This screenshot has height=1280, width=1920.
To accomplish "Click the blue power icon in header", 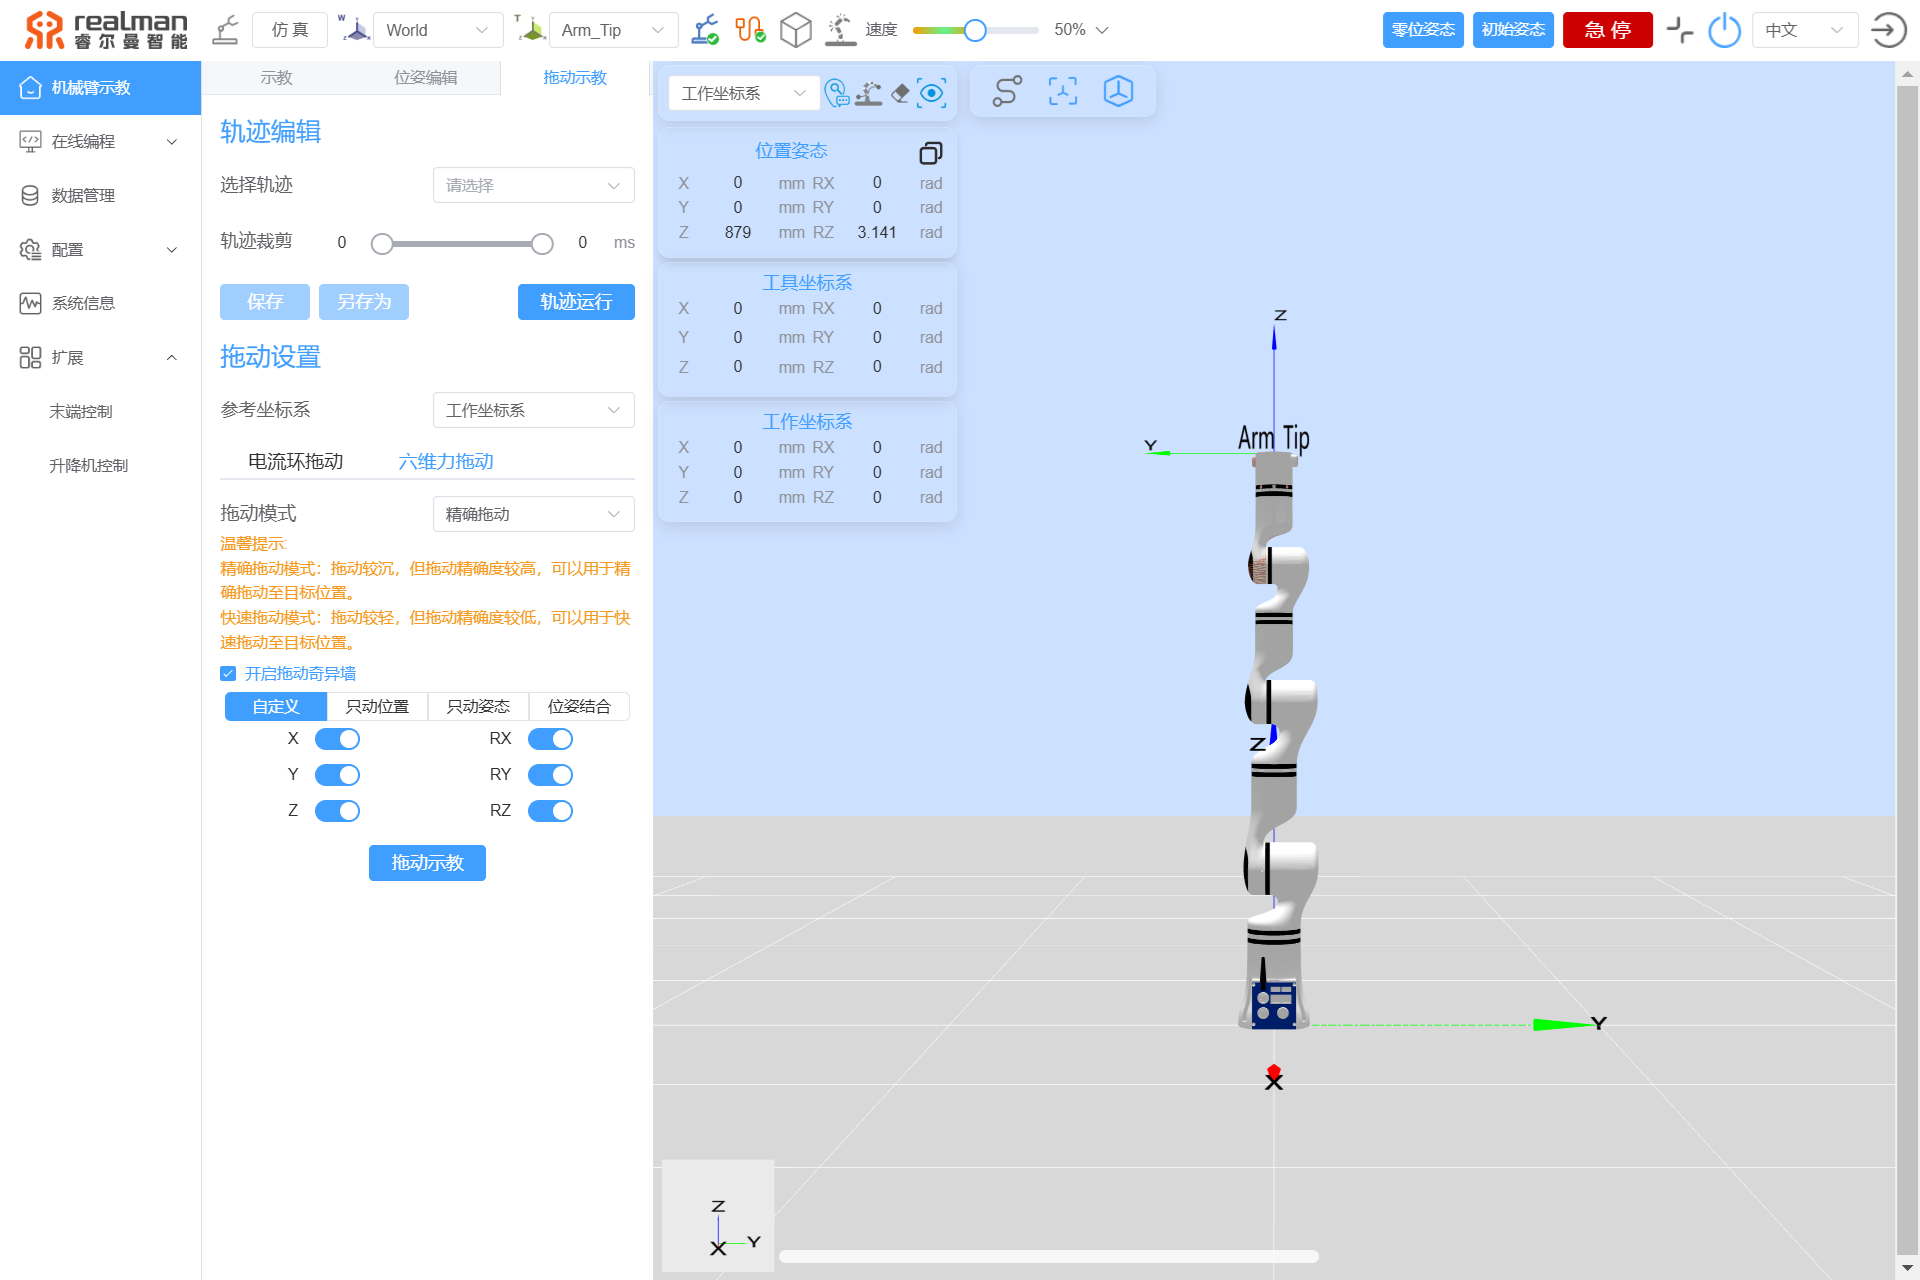I will point(1724,30).
